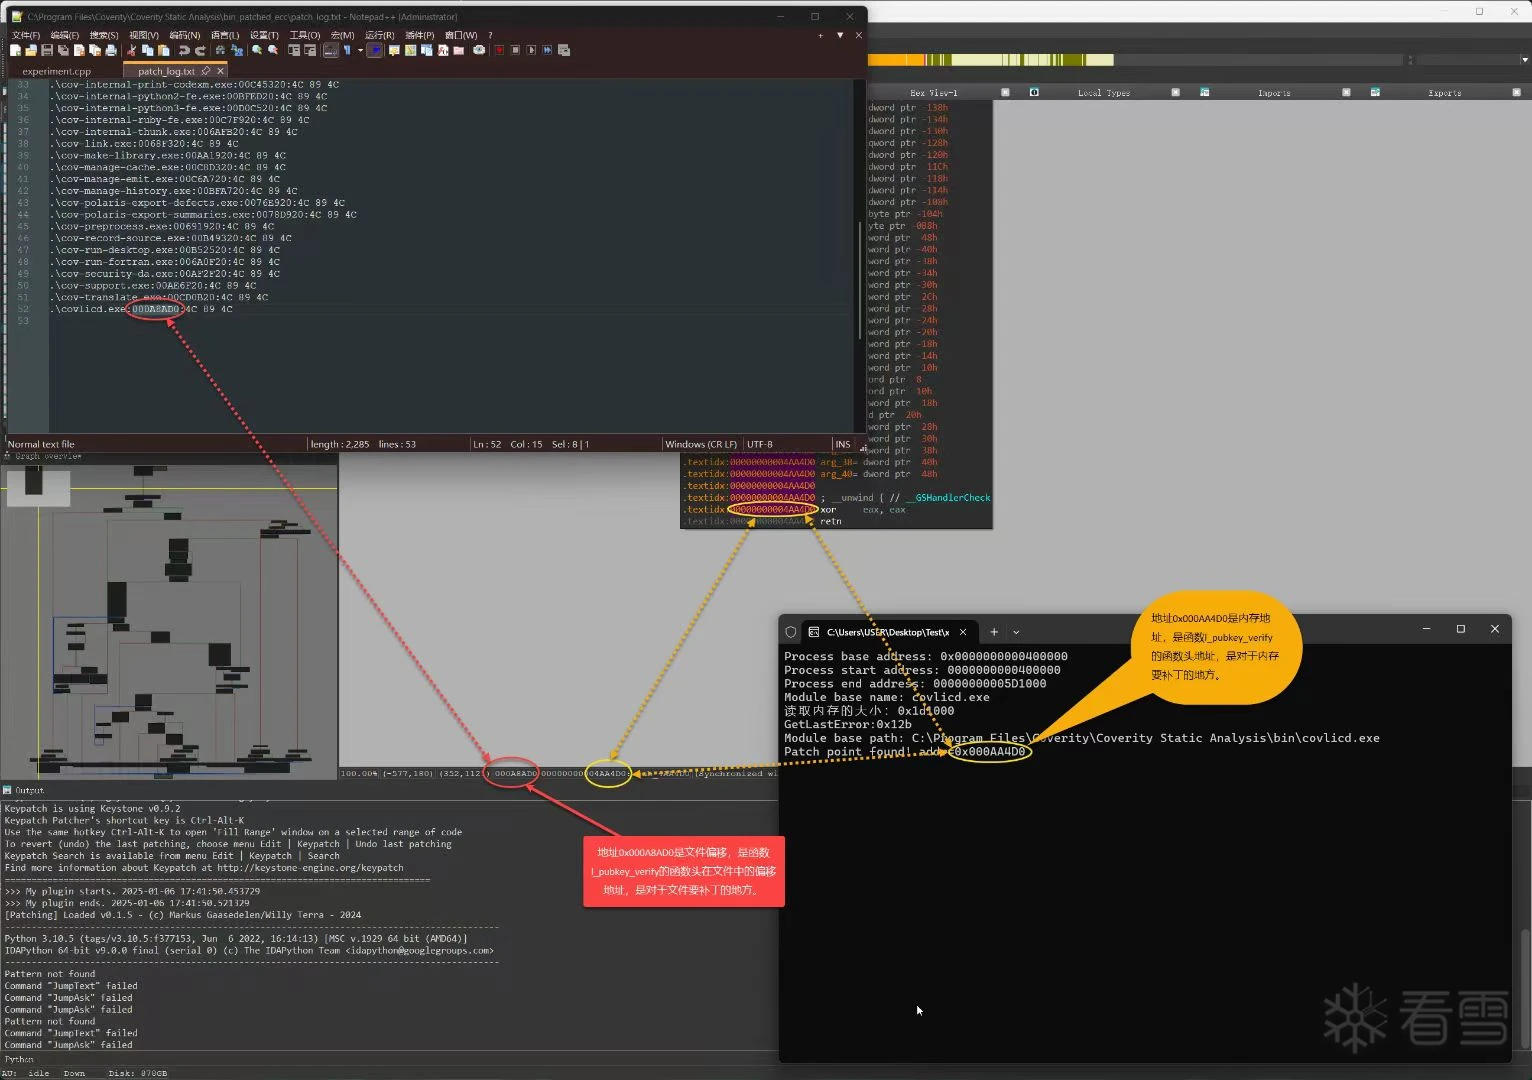Click 'length : 2,285 lines : 53' status text
Screen dimensions: 1532x1080
pos(363,444)
